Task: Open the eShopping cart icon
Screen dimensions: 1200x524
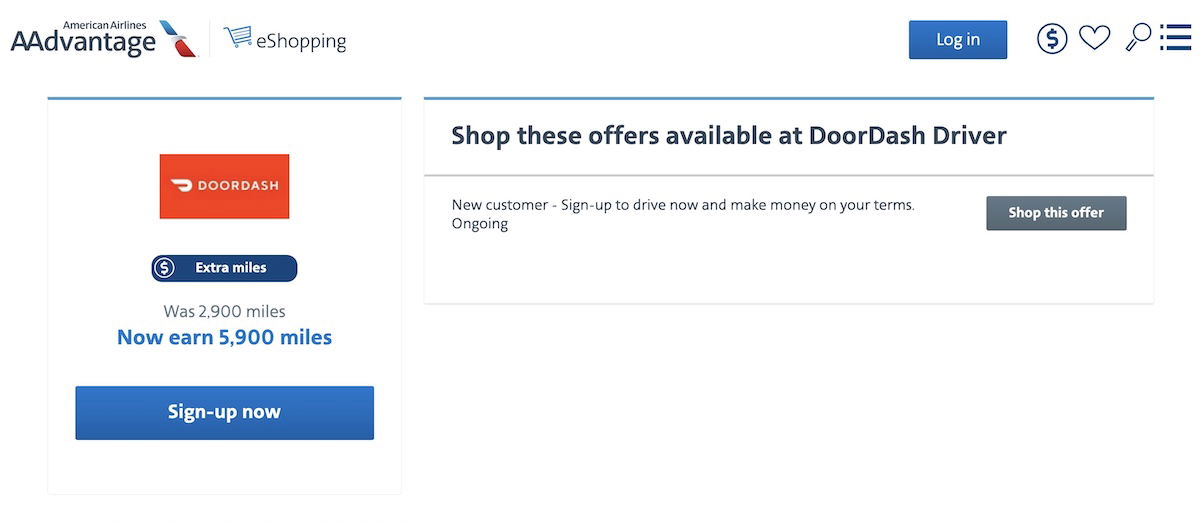Action: click(238, 38)
